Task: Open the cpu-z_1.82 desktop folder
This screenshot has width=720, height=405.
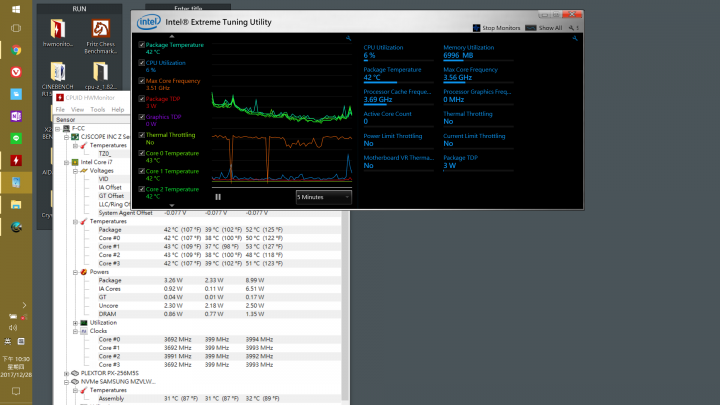Action: [101, 72]
